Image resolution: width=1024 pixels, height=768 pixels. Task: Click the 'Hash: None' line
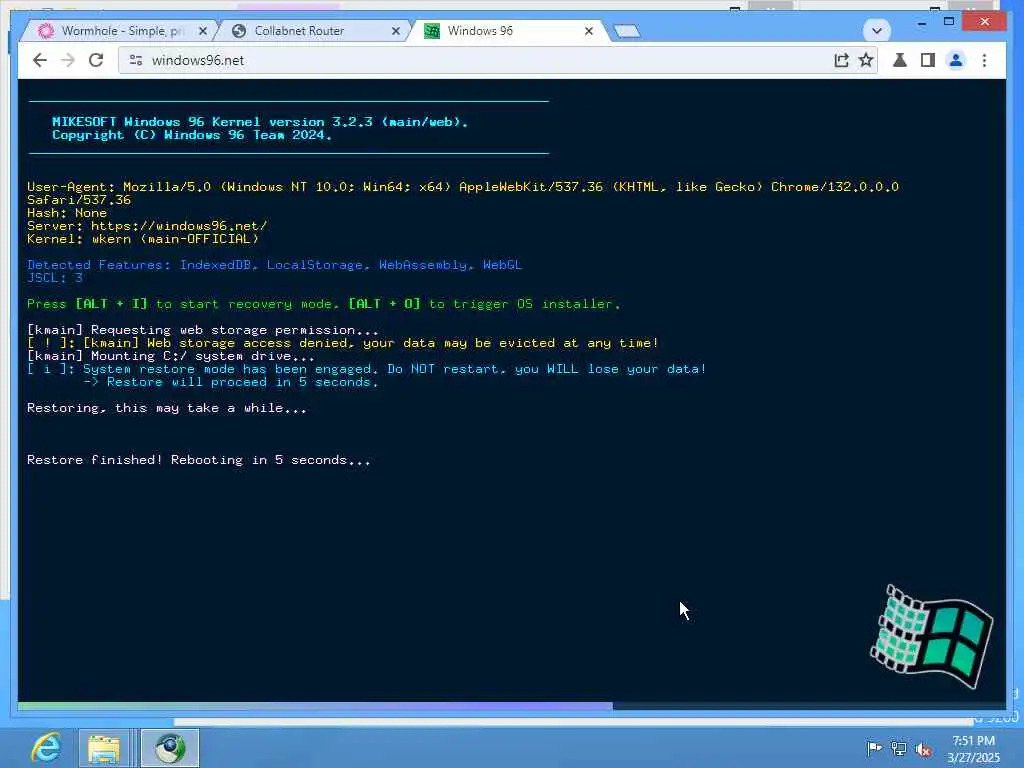[x=67, y=212]
